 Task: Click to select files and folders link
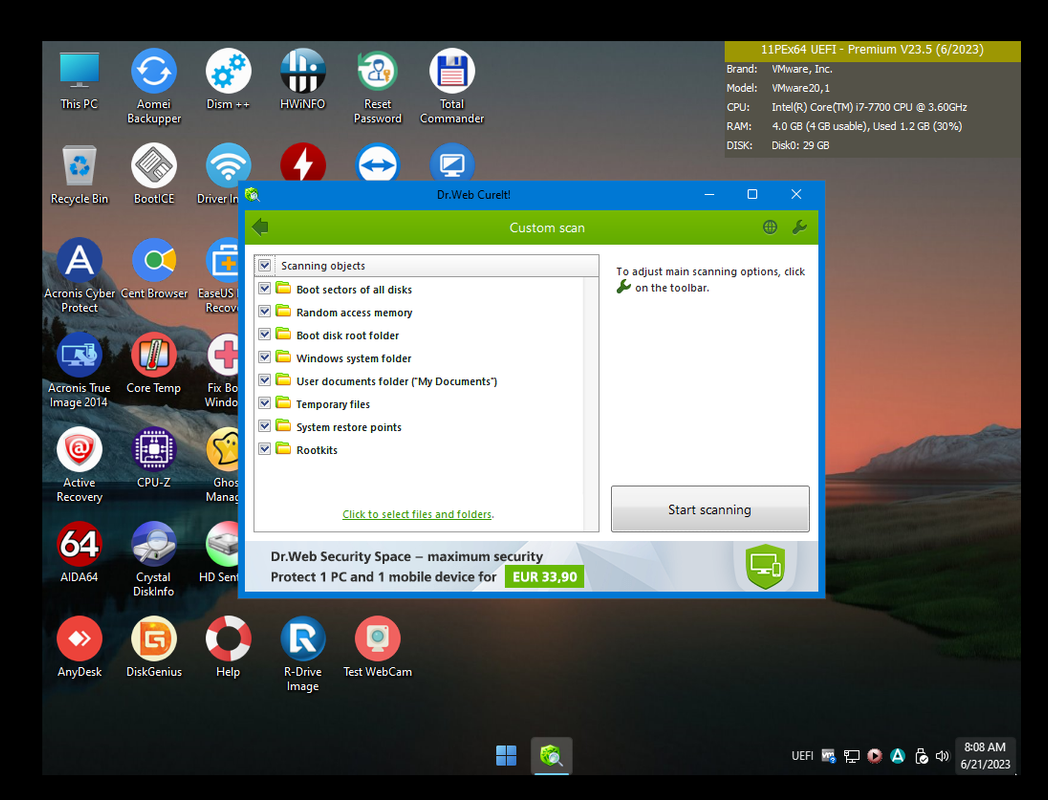point(417,514)
